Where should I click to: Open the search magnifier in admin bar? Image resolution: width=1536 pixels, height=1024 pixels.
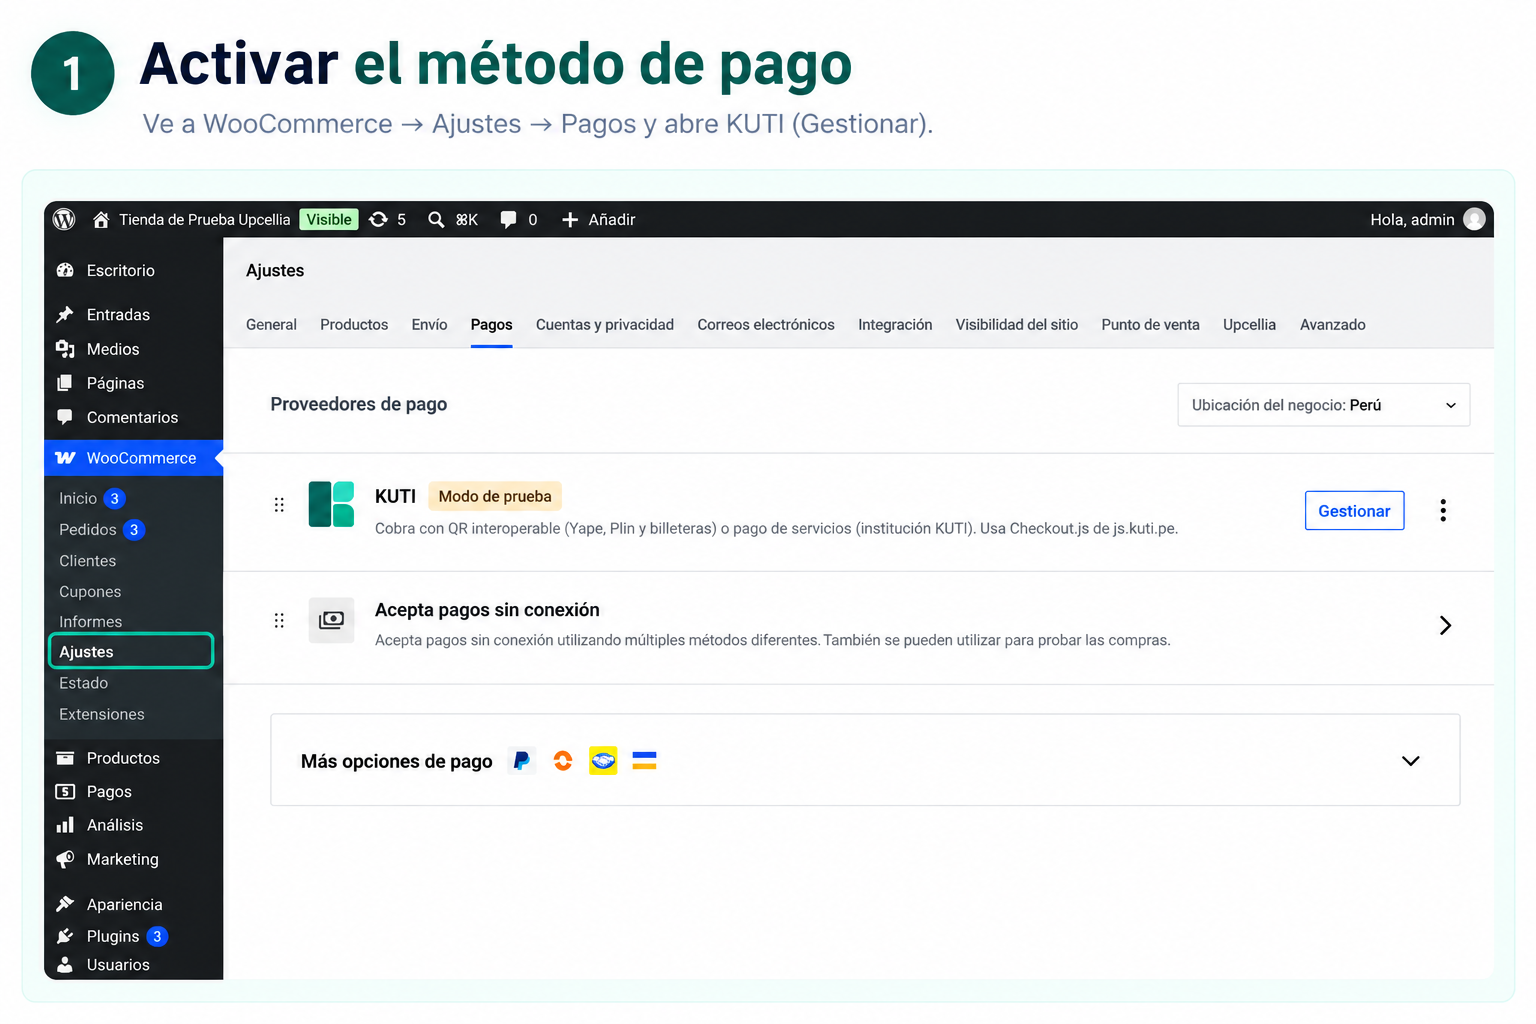(436, 219)
